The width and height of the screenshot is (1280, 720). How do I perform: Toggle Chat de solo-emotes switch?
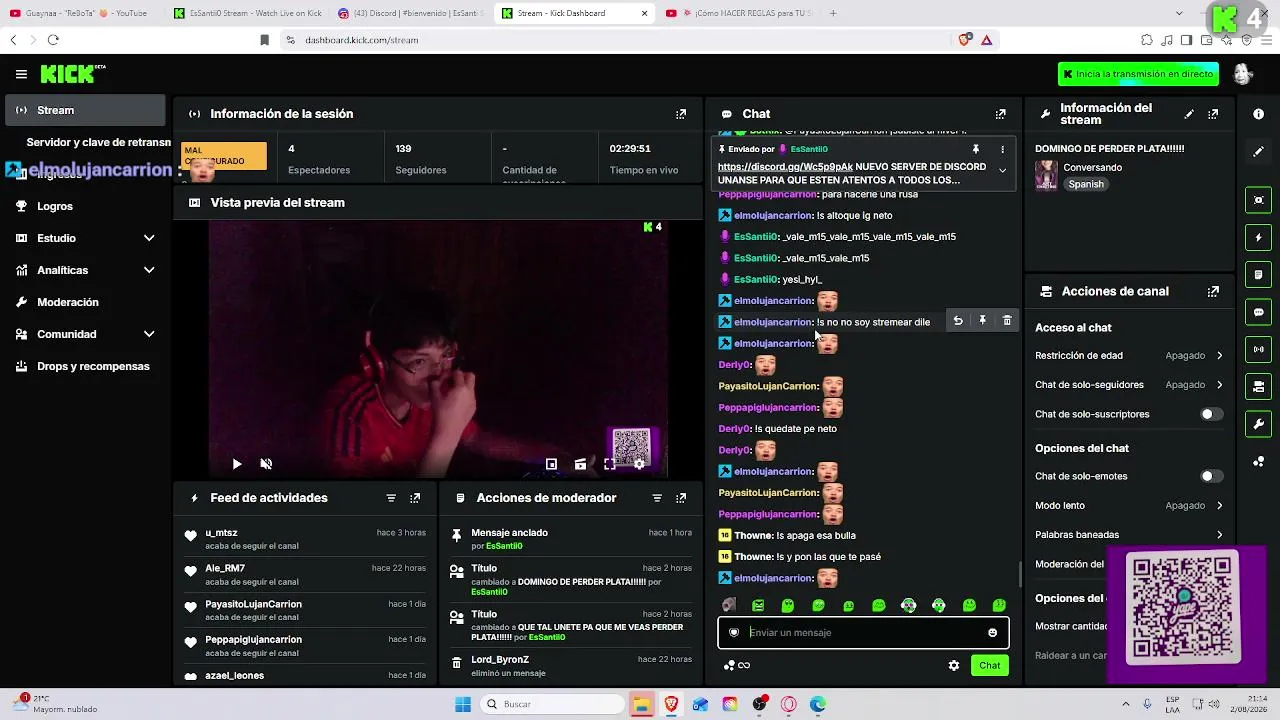pyautogui.click(x=1211, y=476)
